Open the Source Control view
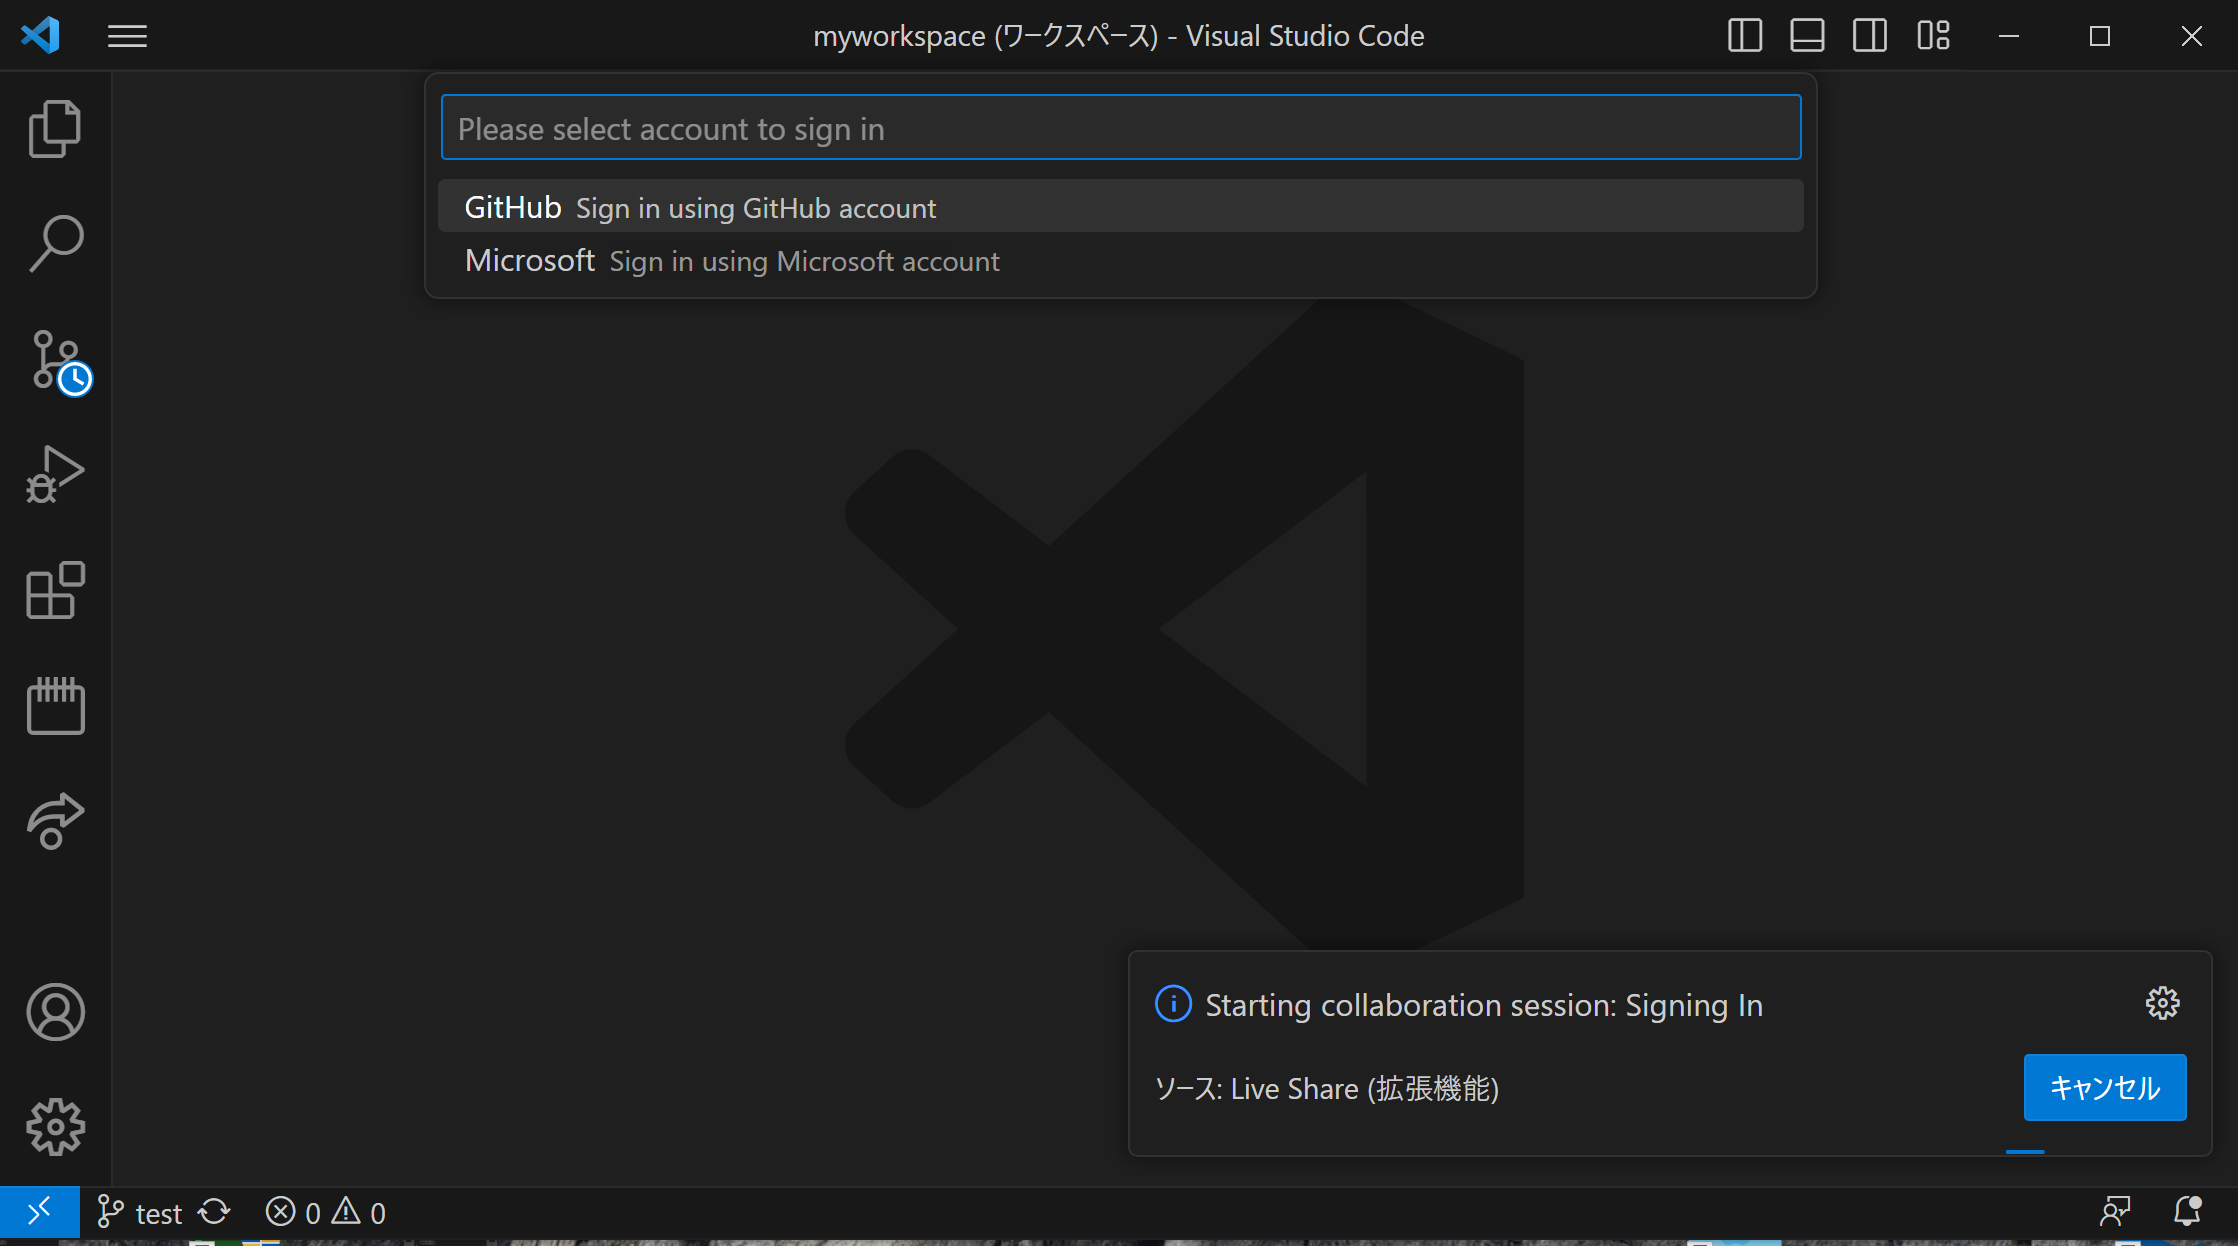The width and height of the screenshot is (2238, 1246). 60,362
